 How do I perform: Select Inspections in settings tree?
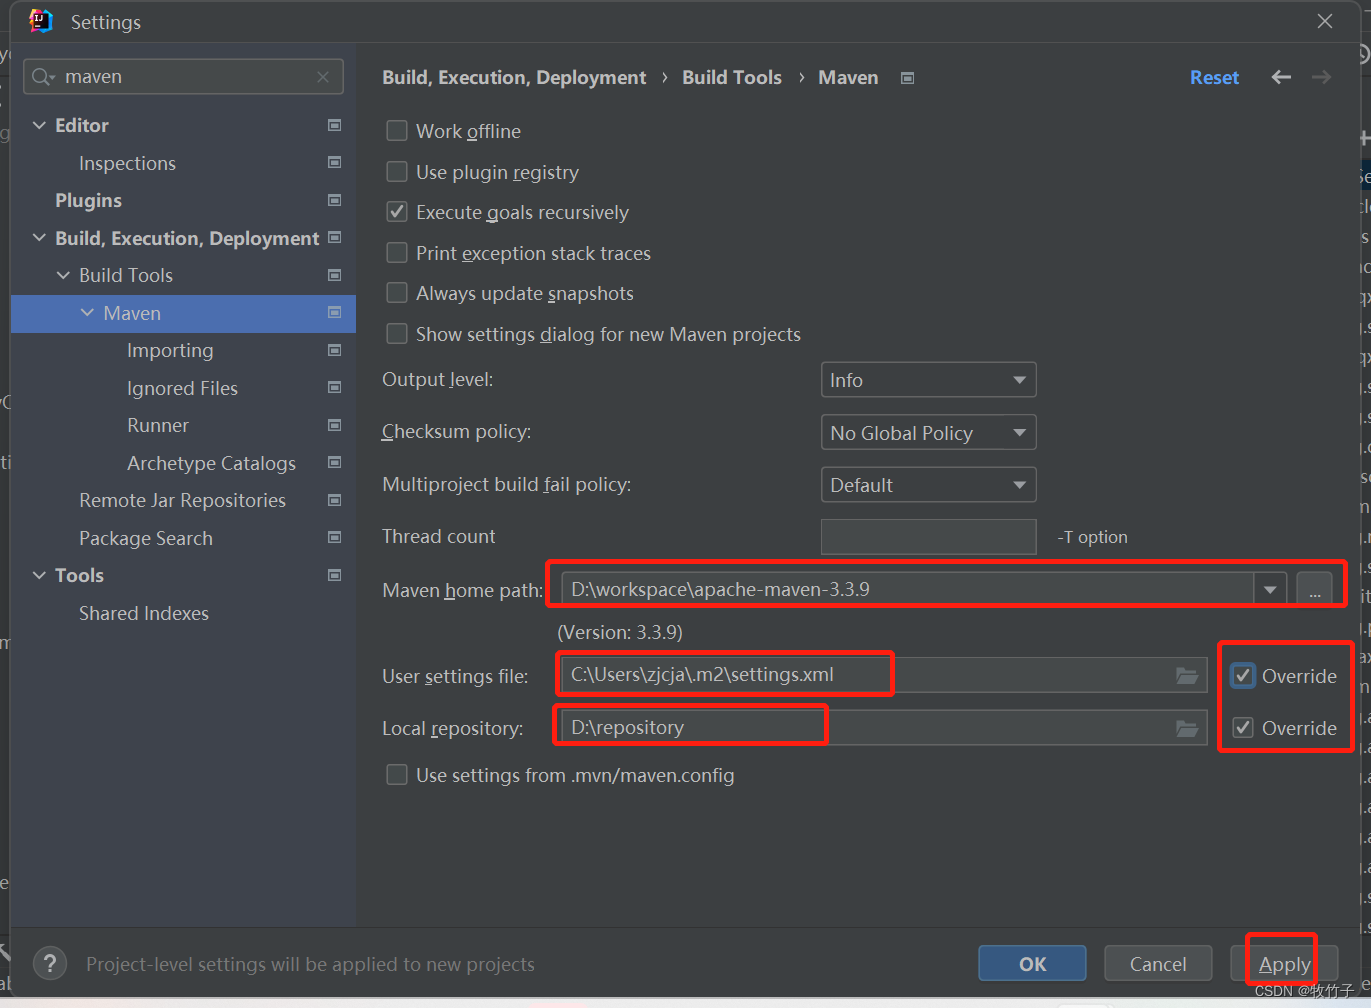[127, 163]
